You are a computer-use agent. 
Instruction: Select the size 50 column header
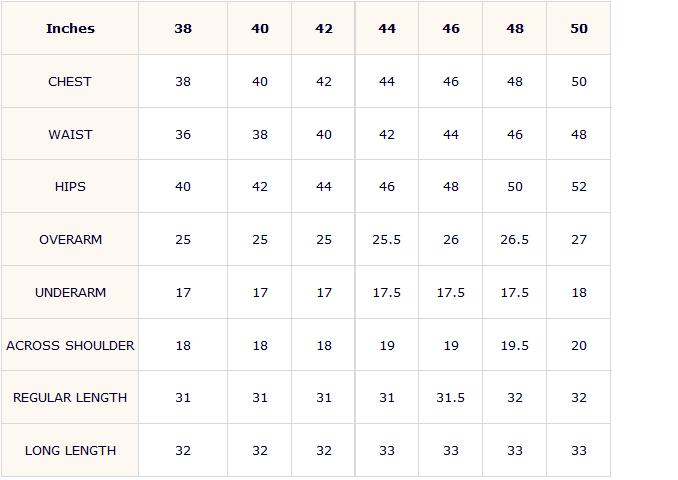pos(579,29)
